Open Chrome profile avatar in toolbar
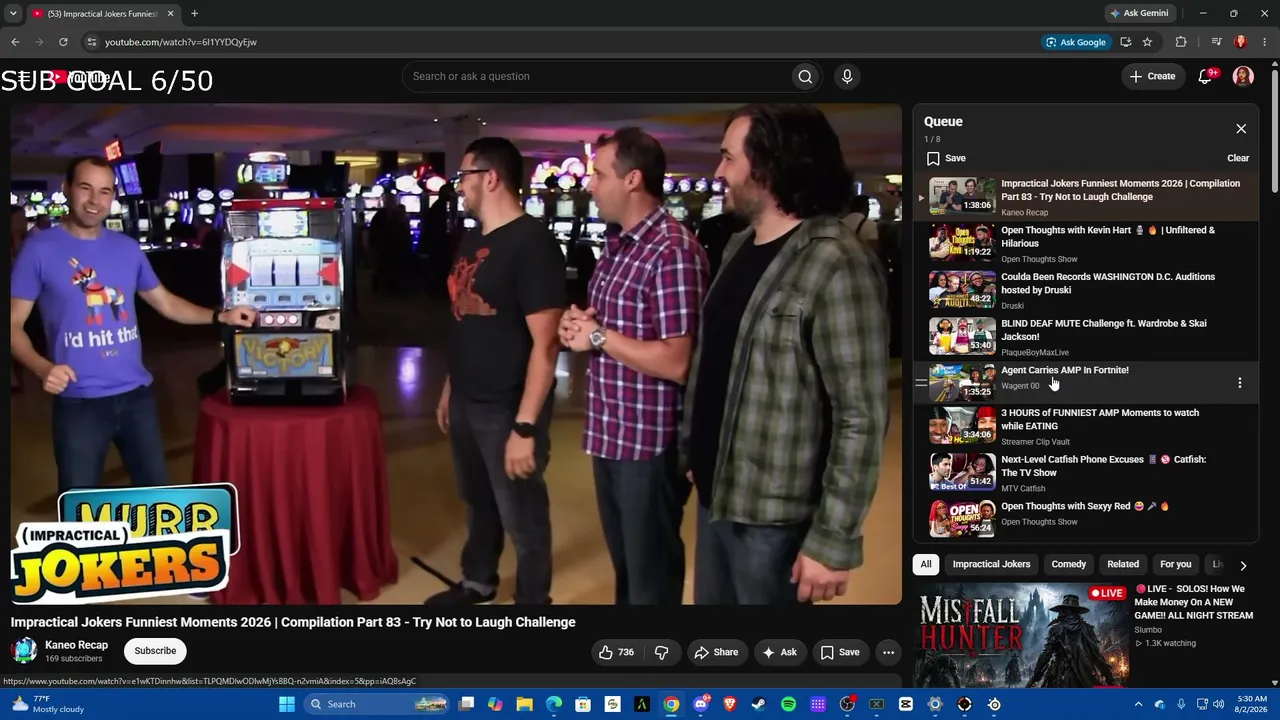 [1241, 42]
